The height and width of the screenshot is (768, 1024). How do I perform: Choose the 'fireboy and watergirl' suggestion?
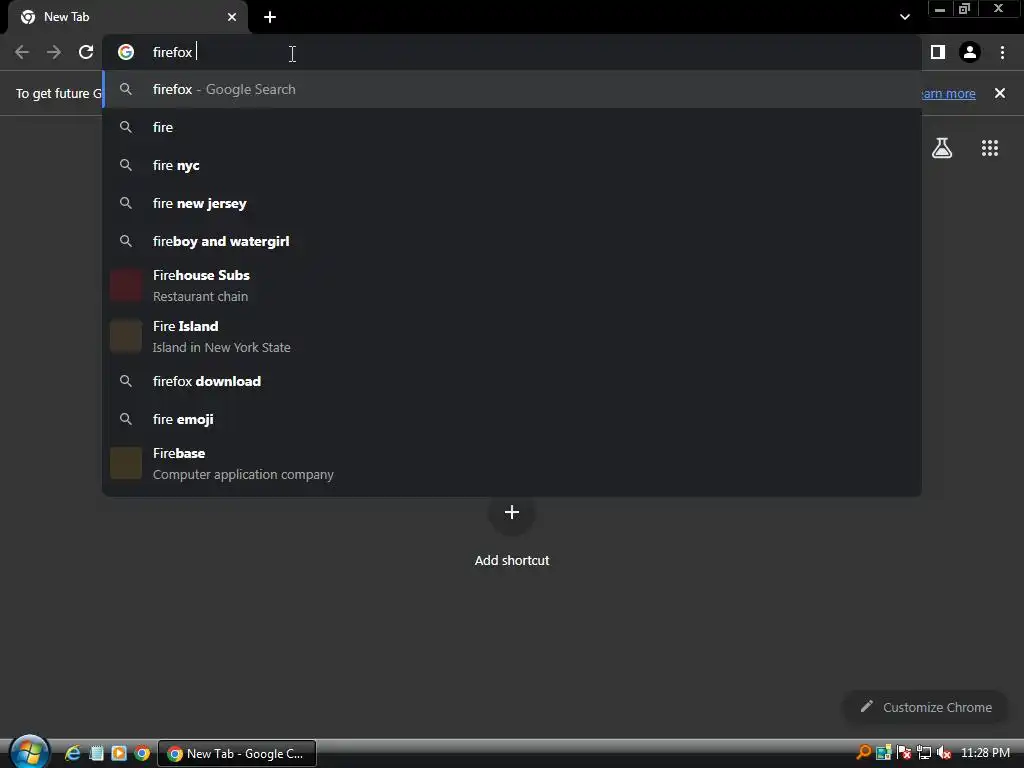(512, 241)
